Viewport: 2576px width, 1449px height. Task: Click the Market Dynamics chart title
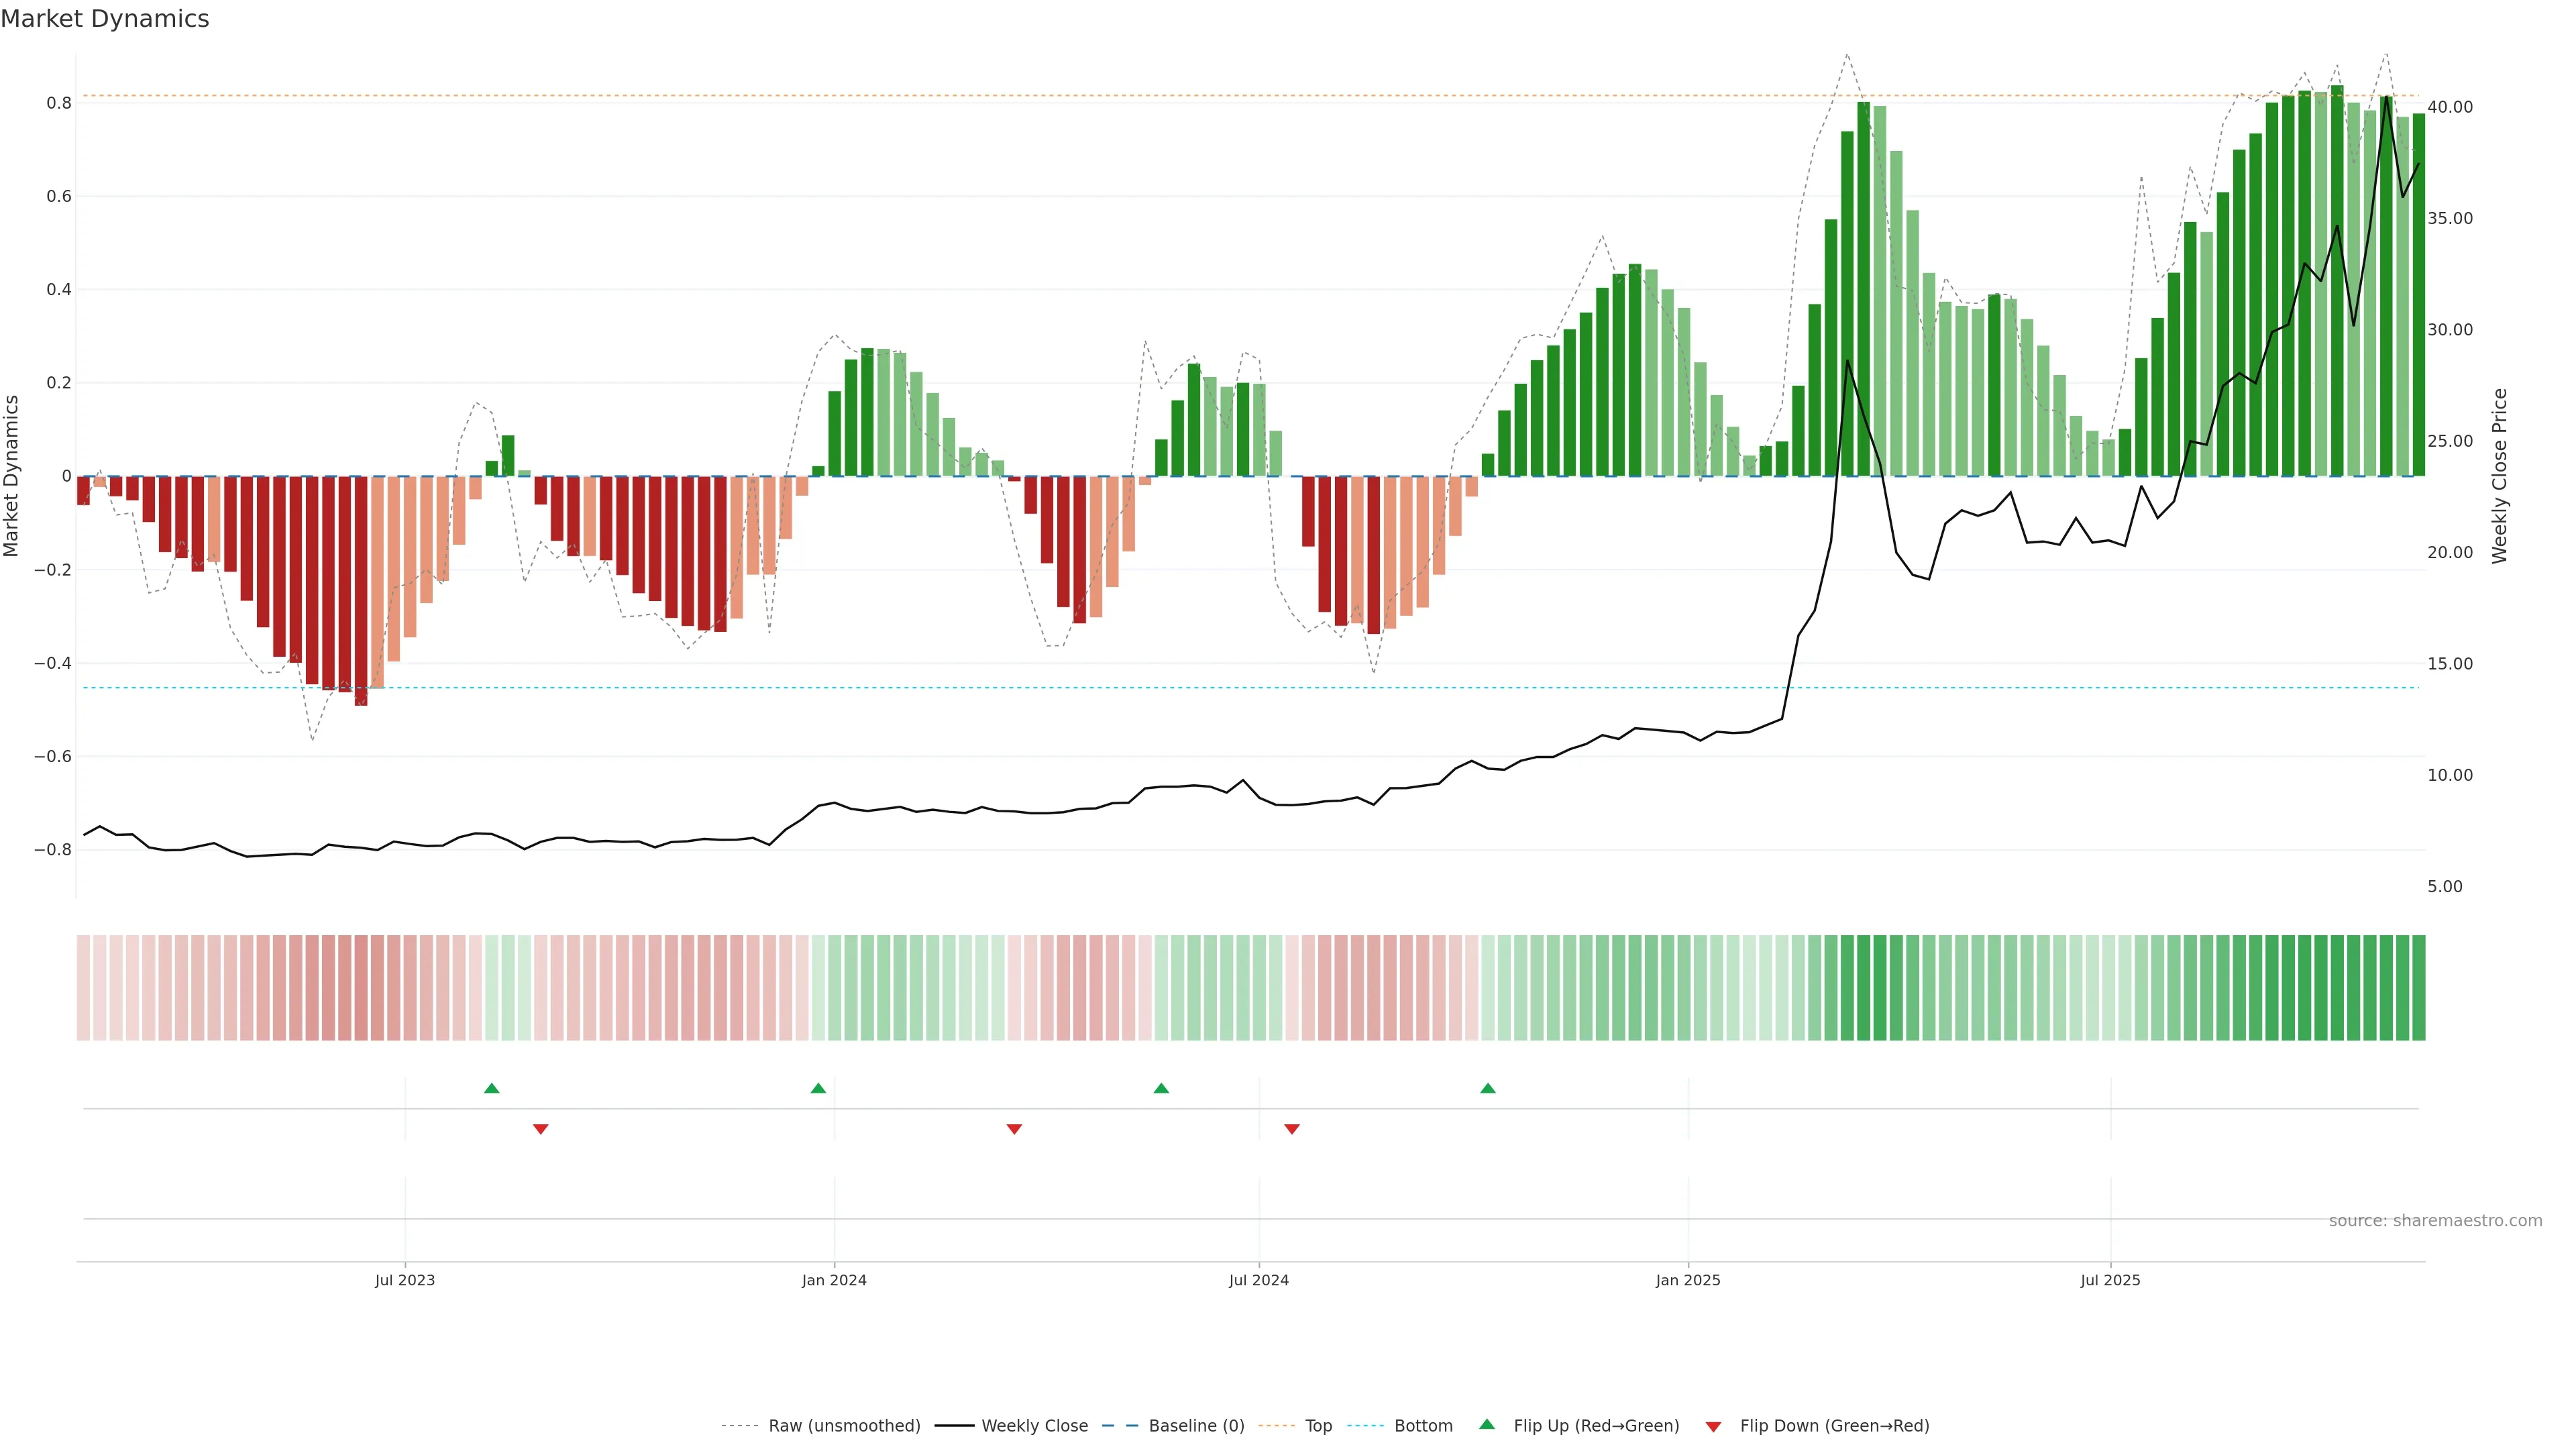[x=105, y=19]
